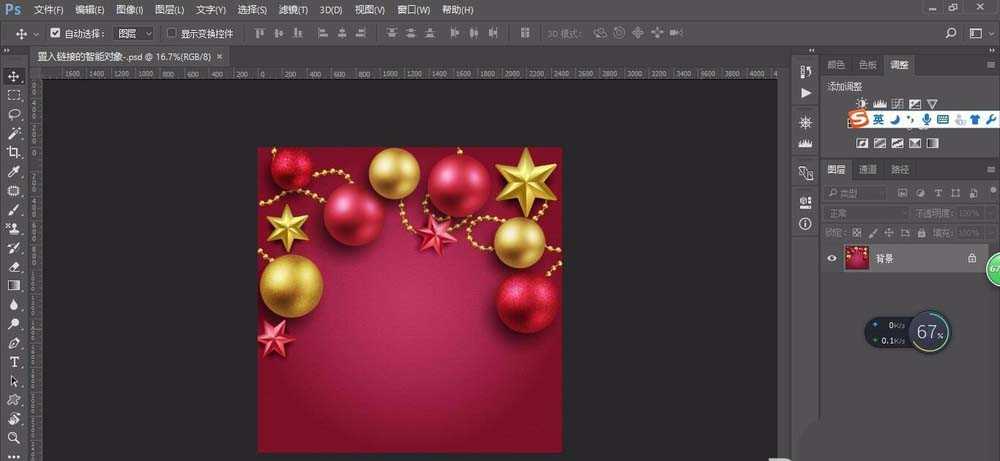Open the auto-select Layer dropdown
The height and width of the screenshot is (461, 1000).
click(x=134, y=33)
